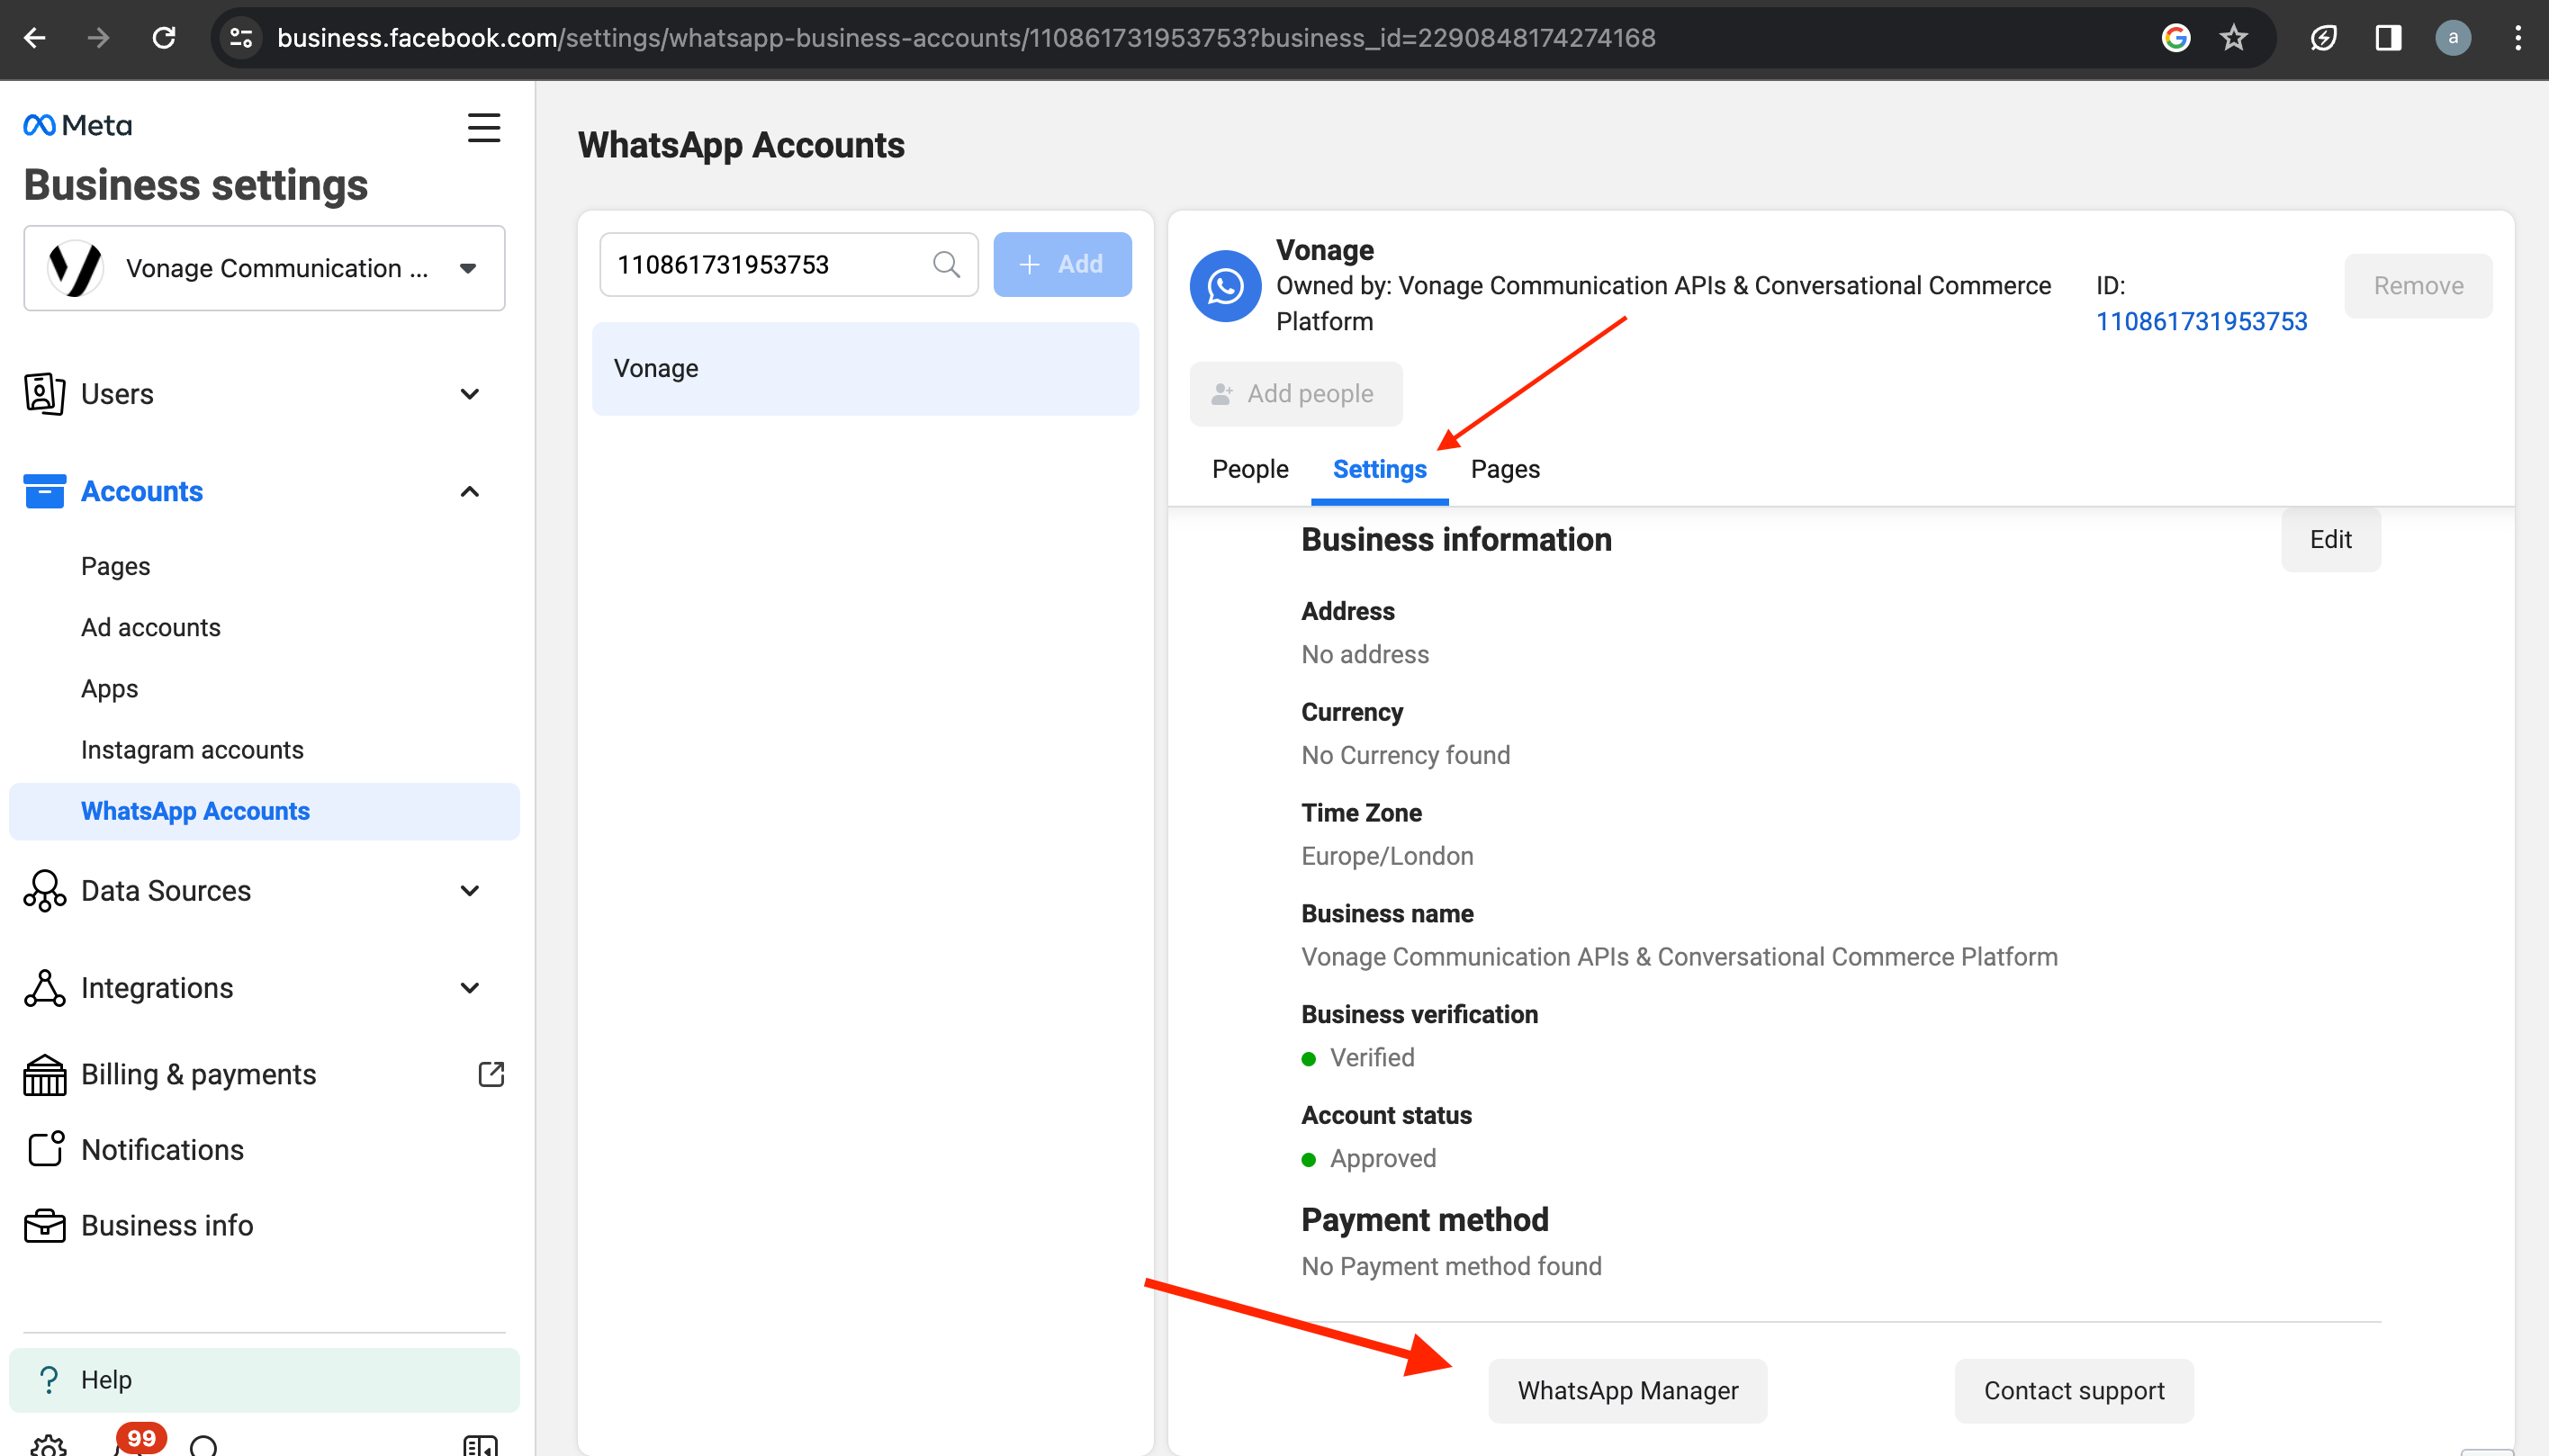Open Chrome side panel icon

(x=2388, y=38)
